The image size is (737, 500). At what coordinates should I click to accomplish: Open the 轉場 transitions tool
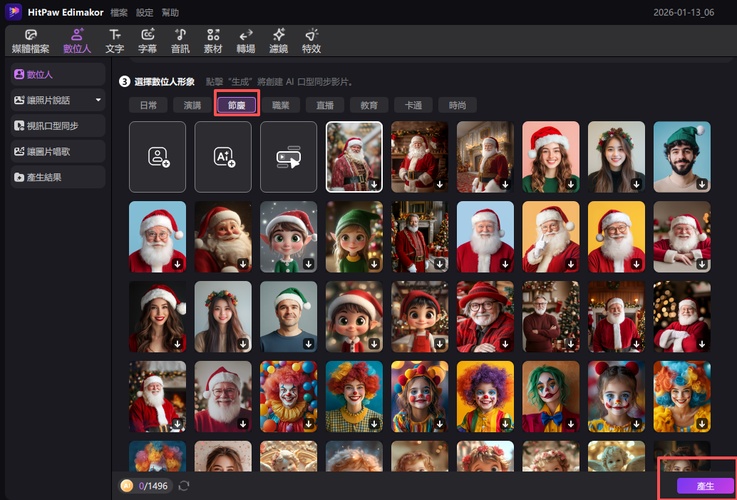245,41
